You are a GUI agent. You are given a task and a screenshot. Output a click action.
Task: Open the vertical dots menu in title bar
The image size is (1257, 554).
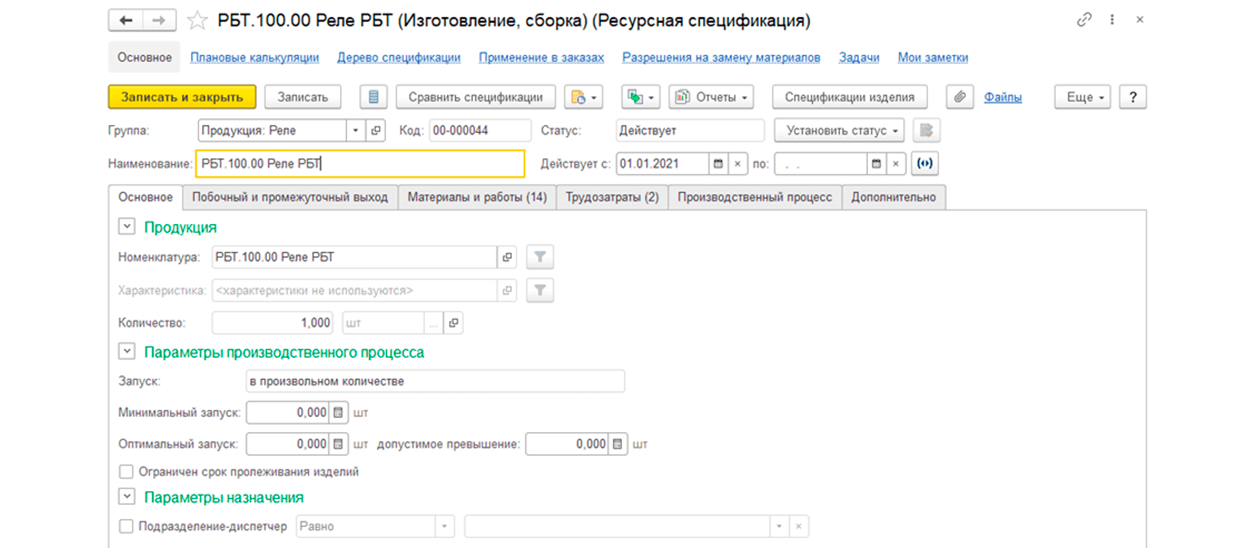1114,20
